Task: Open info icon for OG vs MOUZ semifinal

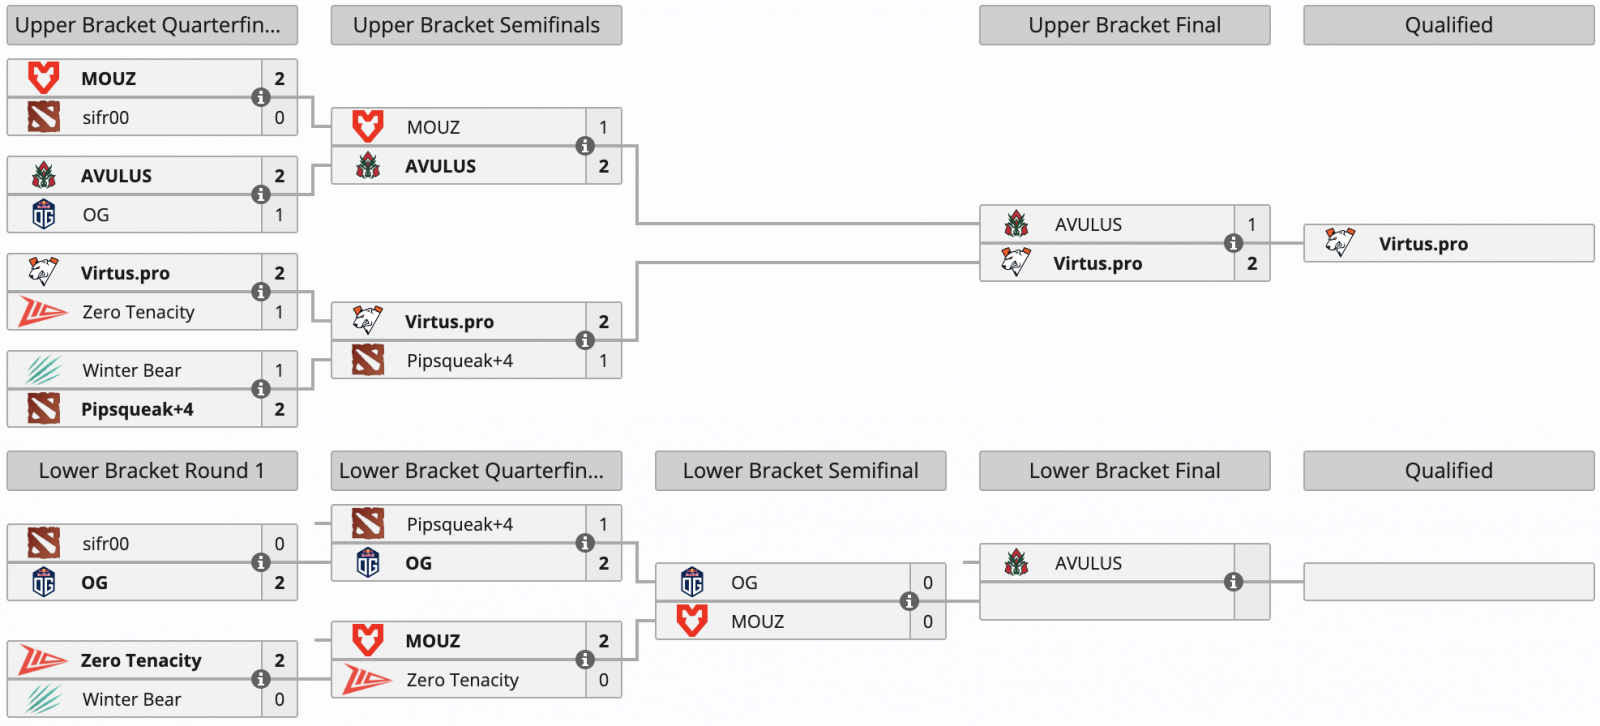Action: tap(909, 601)
